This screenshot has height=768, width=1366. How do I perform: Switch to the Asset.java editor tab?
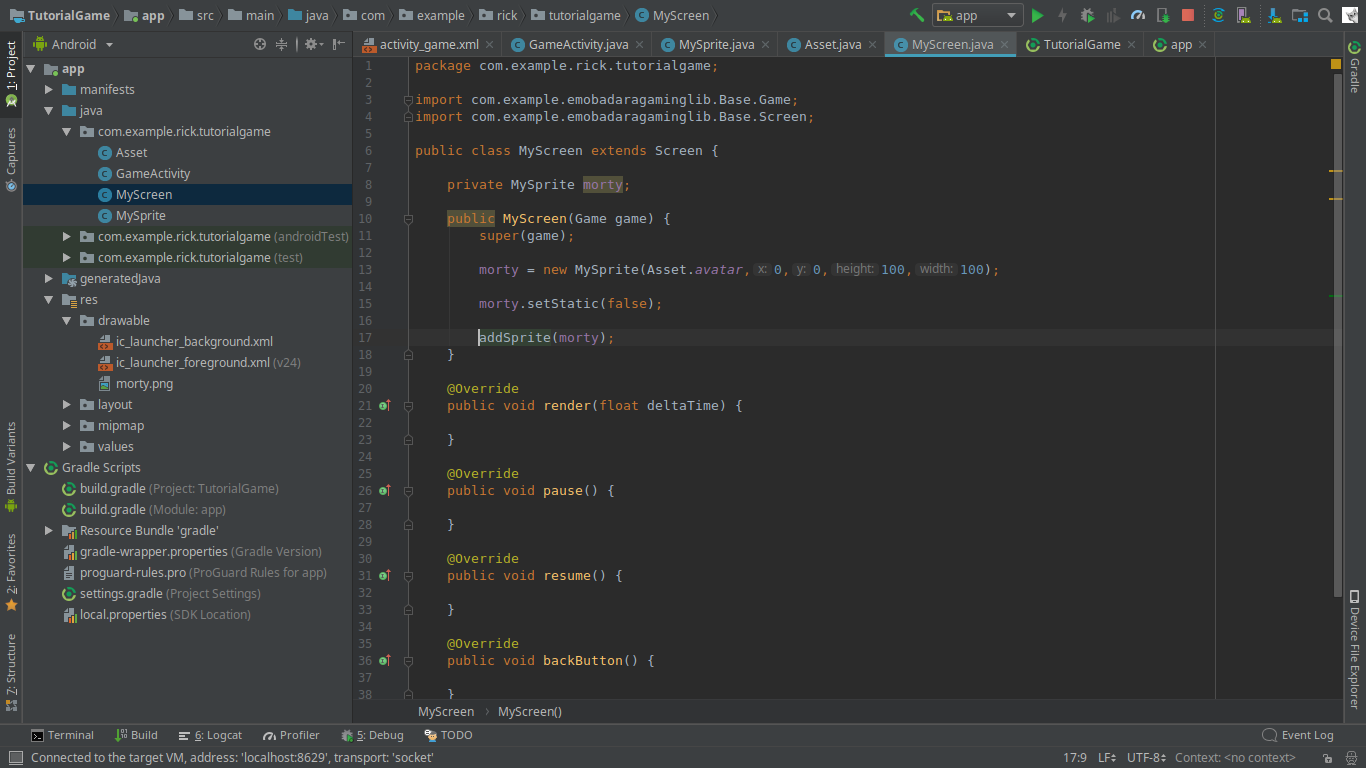click(832, 44)
